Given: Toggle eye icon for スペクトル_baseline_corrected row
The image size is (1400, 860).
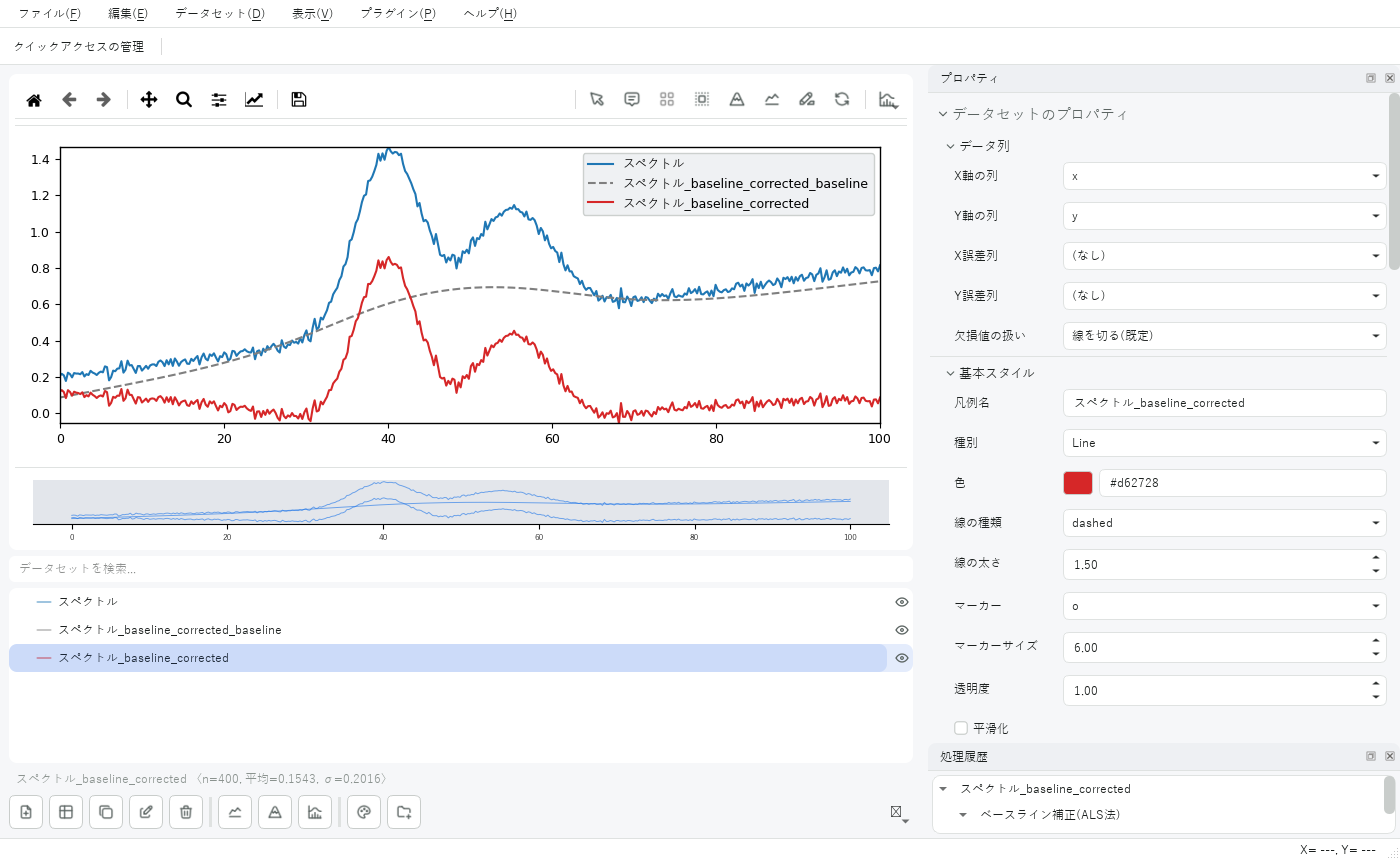Looking at the screenshot, I should click(x=902, y=658).
